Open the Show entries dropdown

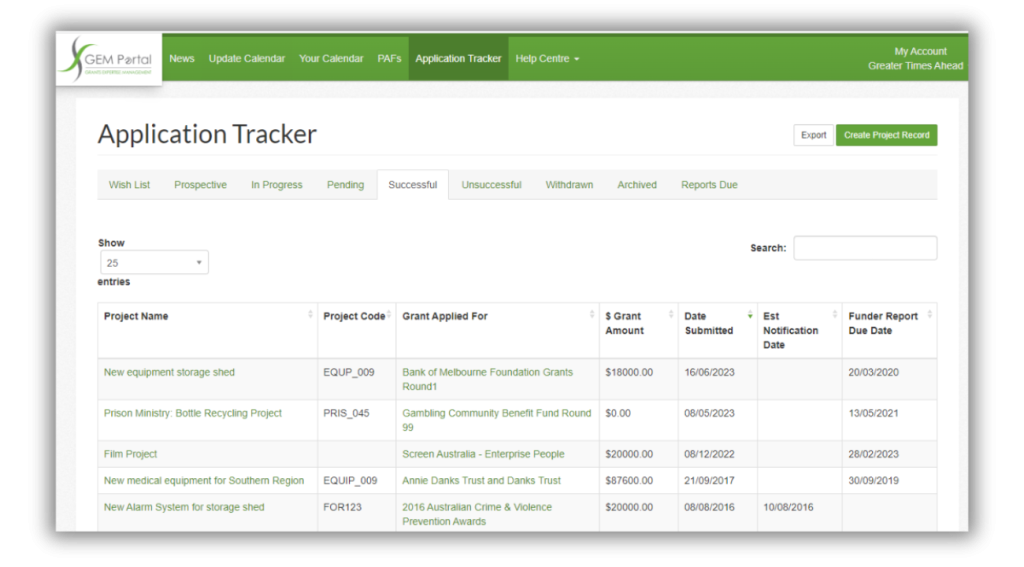[154, 263]
